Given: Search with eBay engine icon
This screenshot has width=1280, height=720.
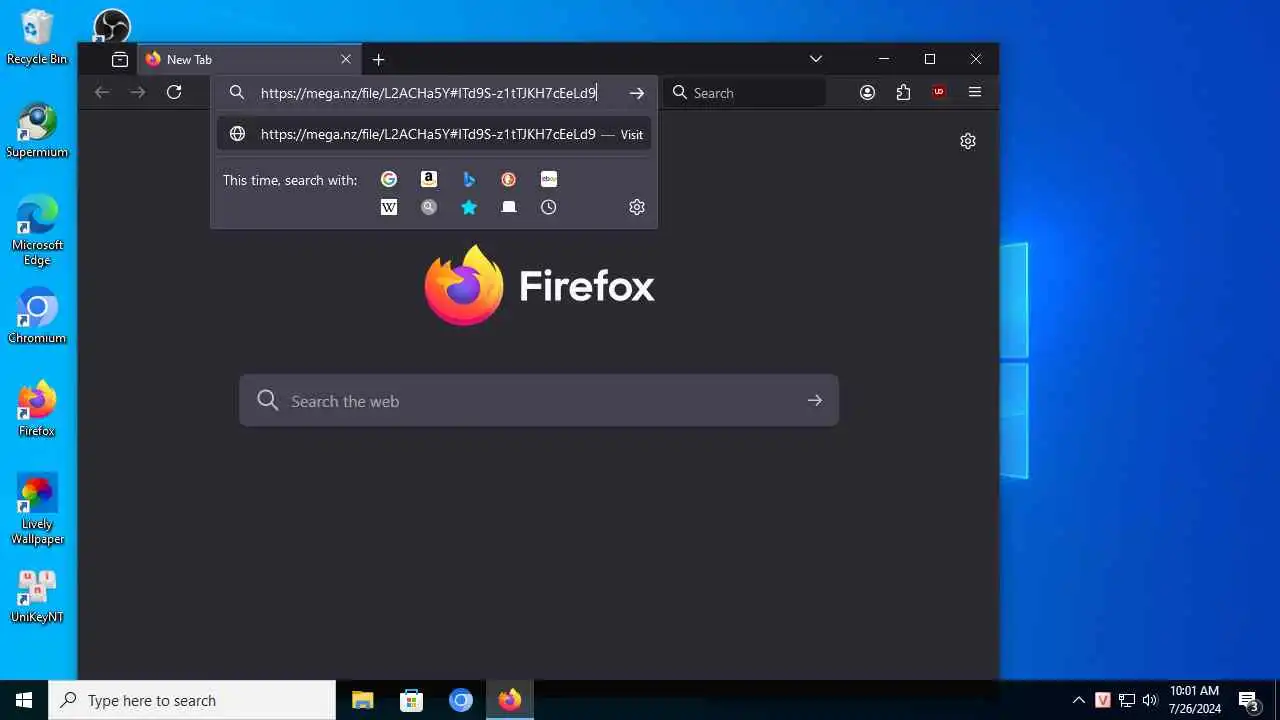Looking at the screenshot, I should [x=549, y=179].
